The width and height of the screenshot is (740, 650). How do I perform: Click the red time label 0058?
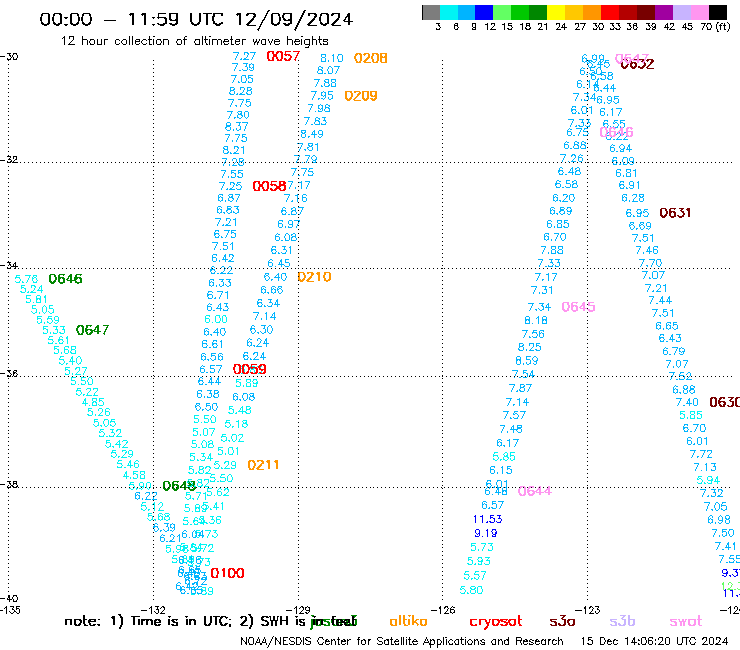coord(269,186)
